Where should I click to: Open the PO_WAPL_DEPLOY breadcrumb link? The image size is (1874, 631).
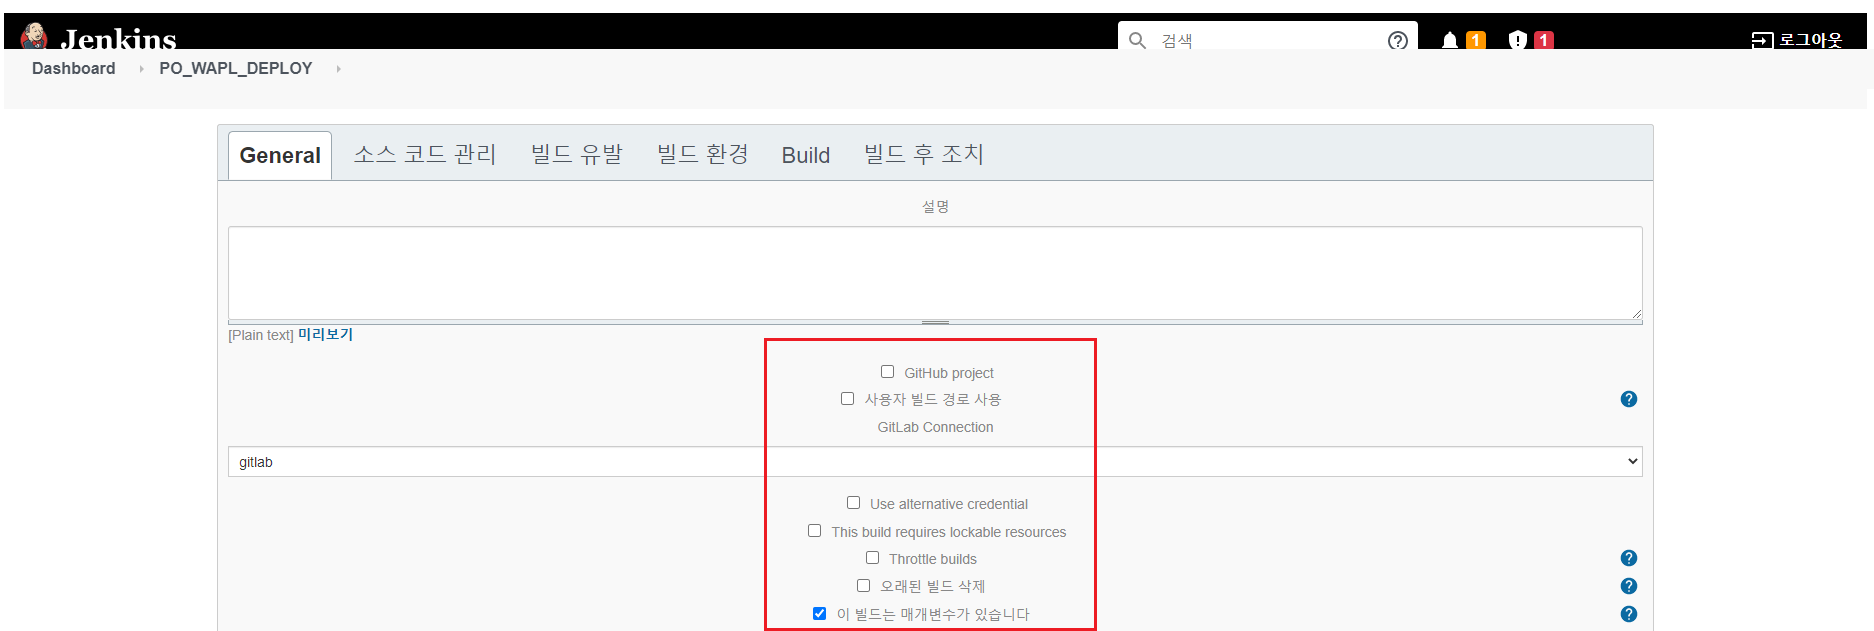pos(236,69)
